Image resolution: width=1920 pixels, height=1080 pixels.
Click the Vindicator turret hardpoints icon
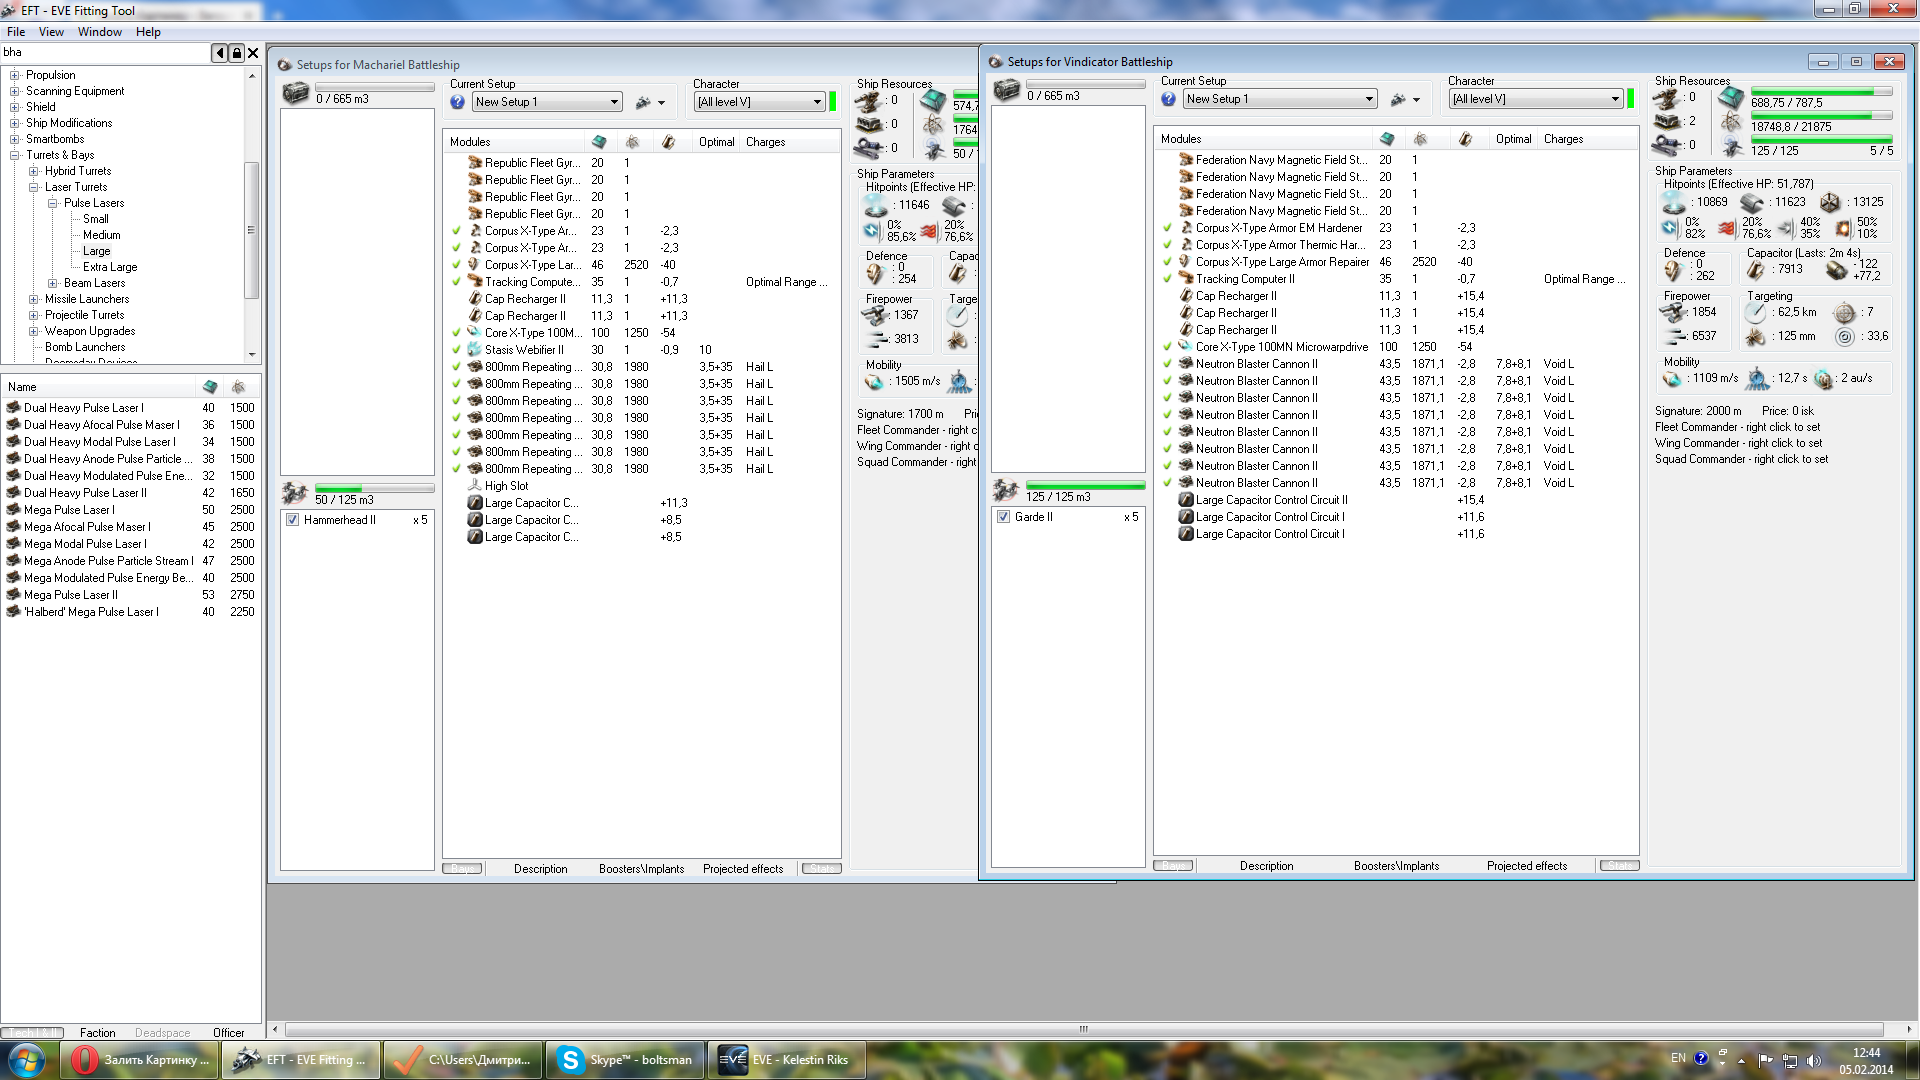tap(1666, 98)
